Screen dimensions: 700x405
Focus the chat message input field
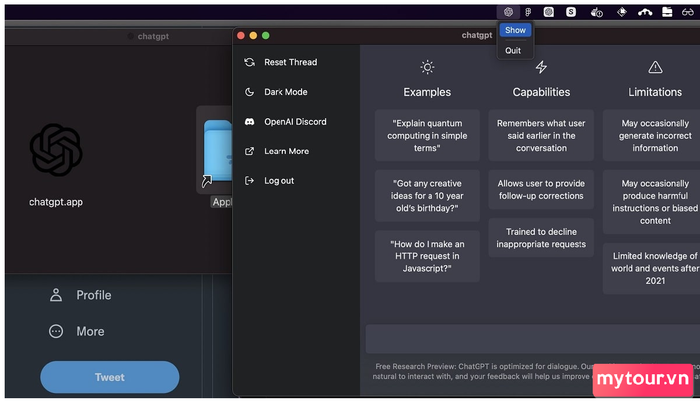point(533,339)
